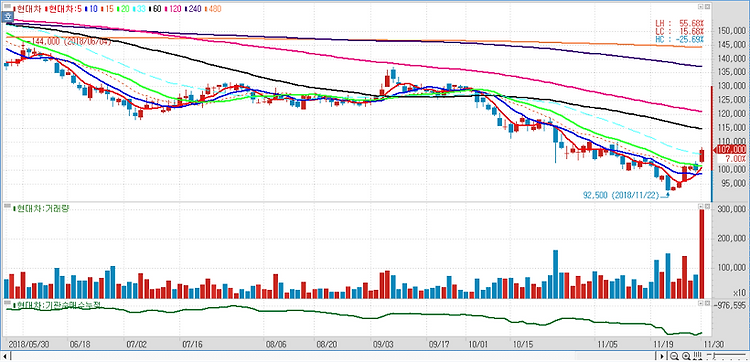This screenshot has width=750, height=362.
Task: Select the blue 10 moving average legend
Action: [x=91, y=9]
